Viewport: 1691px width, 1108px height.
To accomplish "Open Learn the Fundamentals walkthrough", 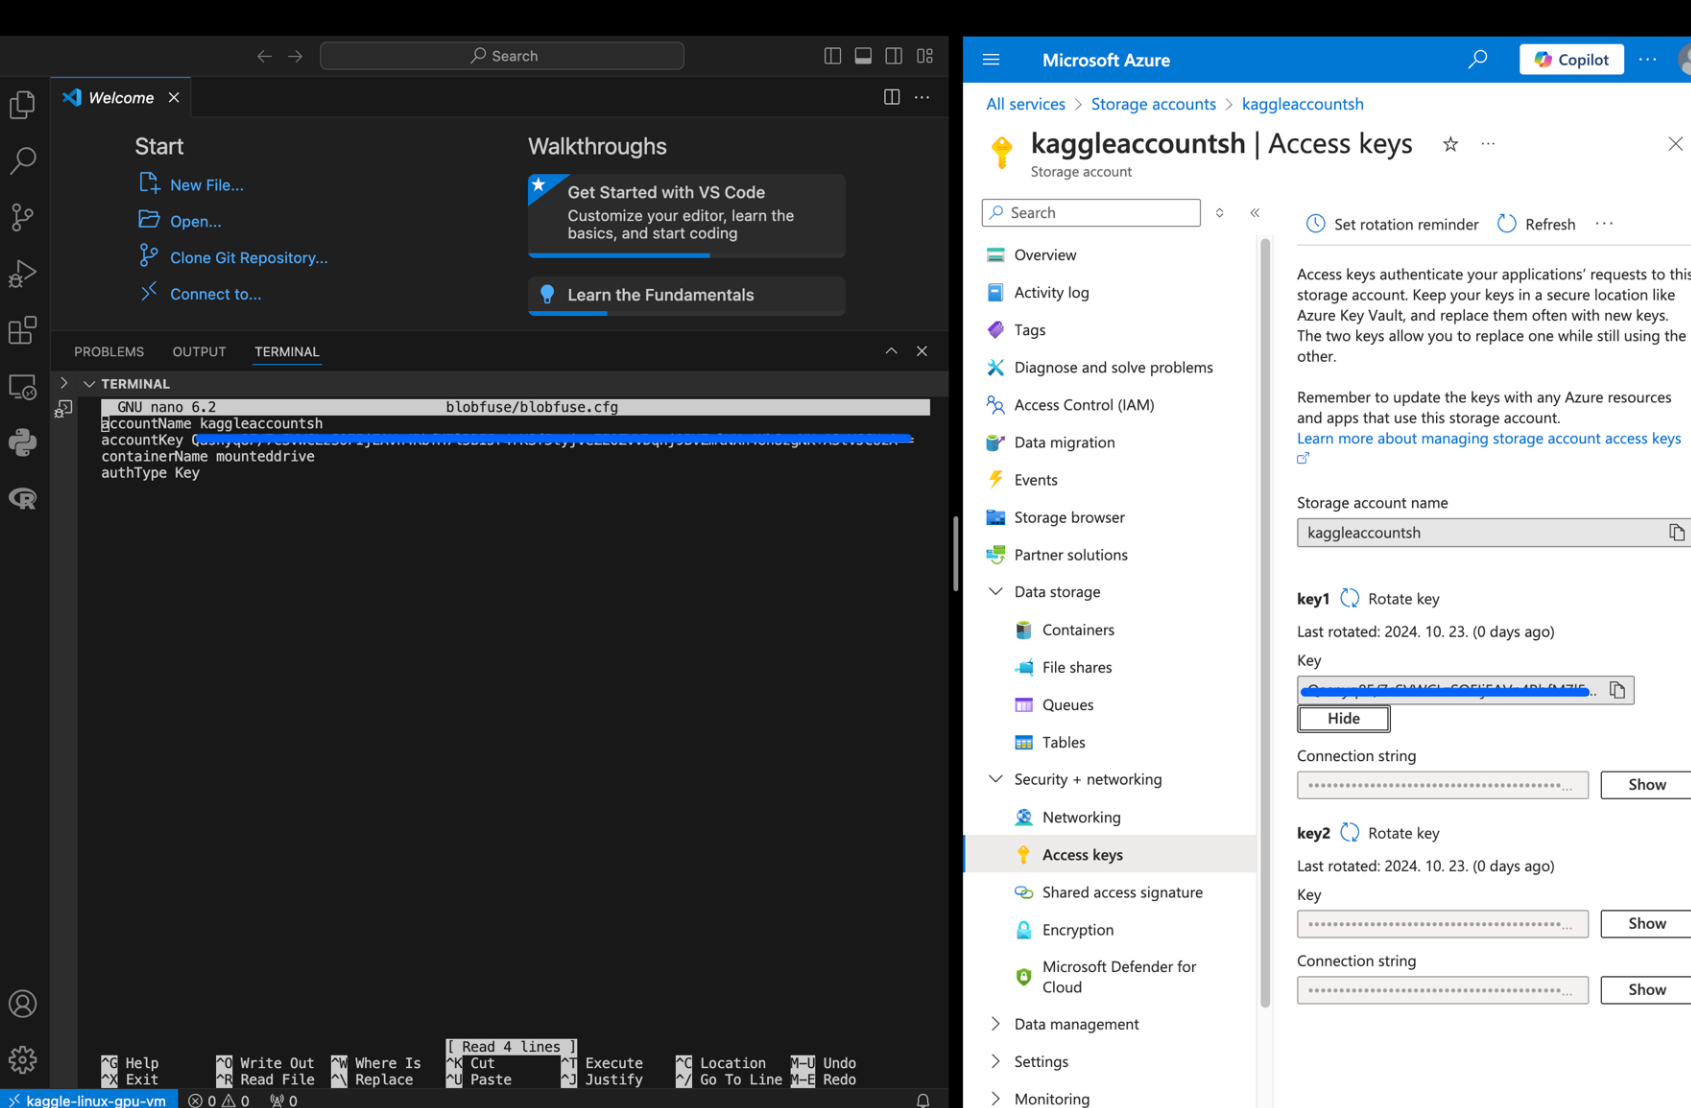I will (686, 296).
